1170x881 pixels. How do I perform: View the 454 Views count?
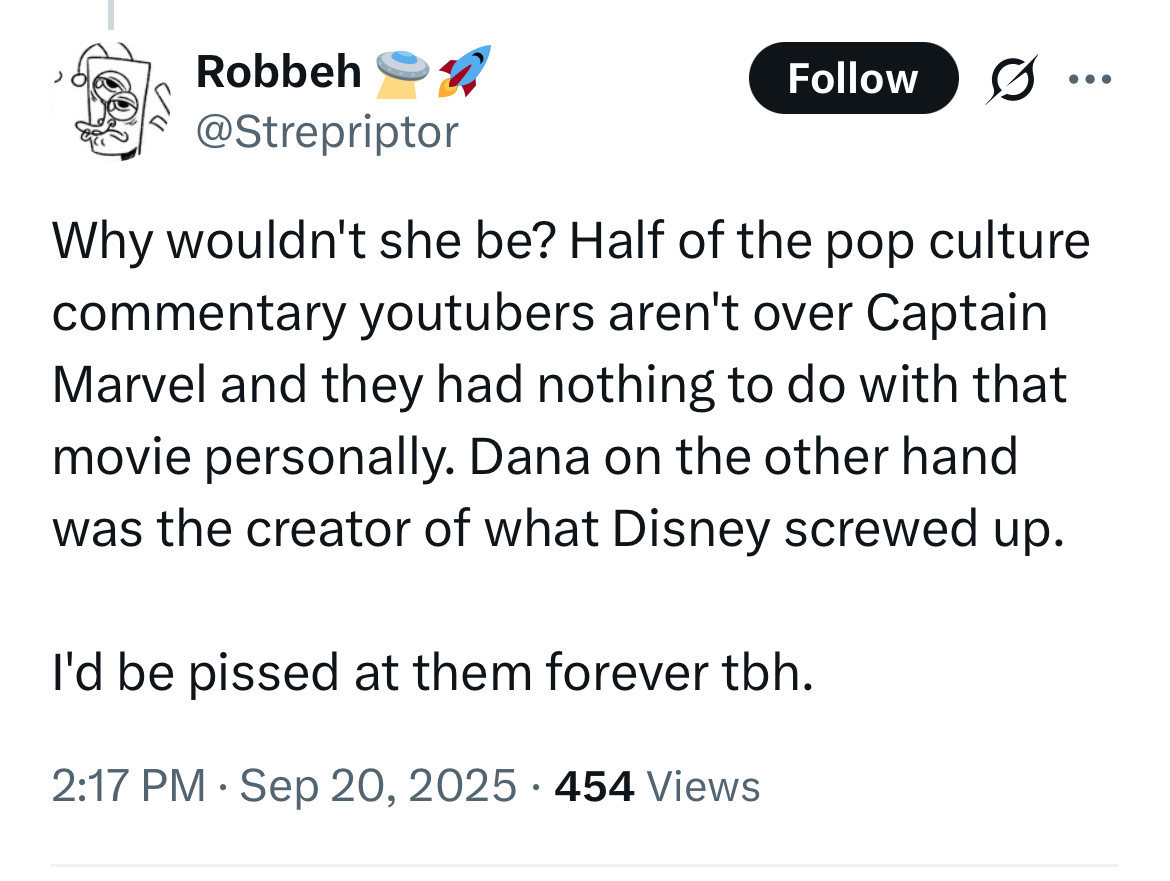(x=657, y=786)
